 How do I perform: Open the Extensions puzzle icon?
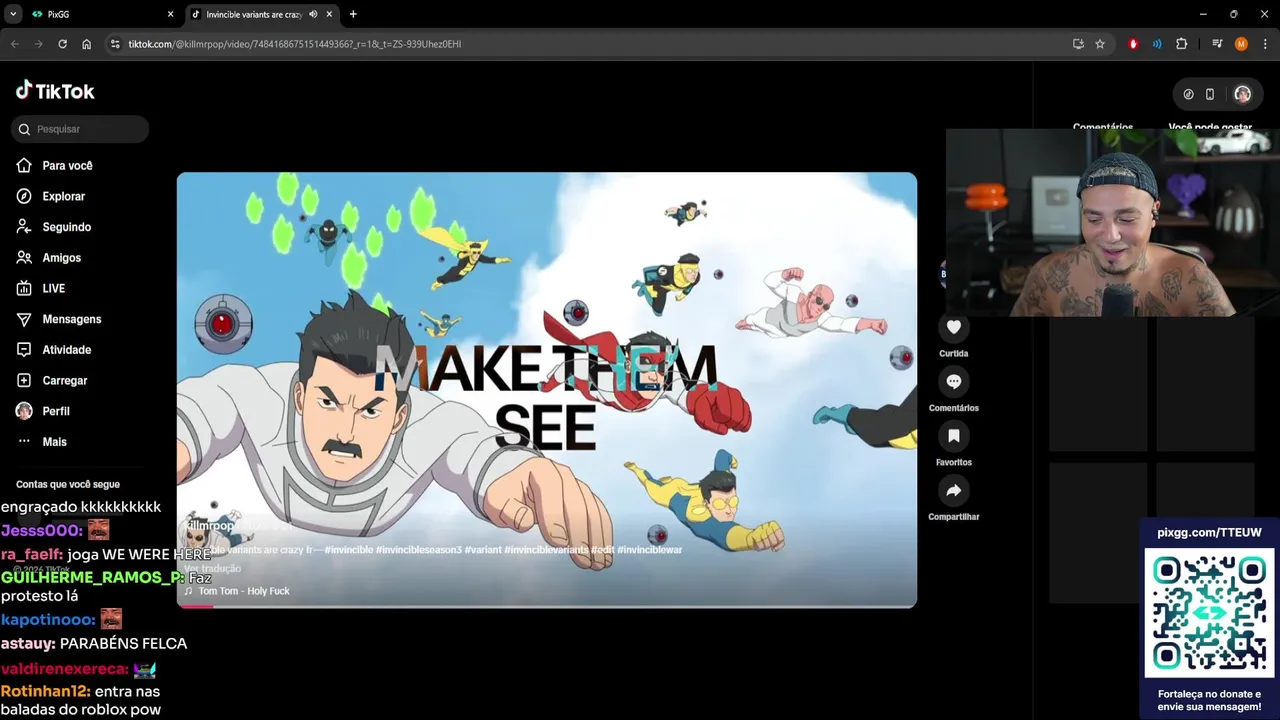point(1181,44)
